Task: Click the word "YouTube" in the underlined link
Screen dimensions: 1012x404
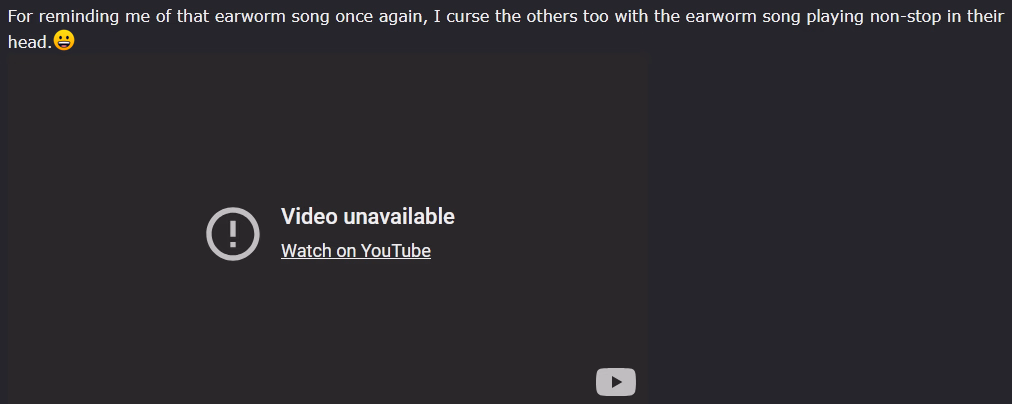Action: coord(396,250)
